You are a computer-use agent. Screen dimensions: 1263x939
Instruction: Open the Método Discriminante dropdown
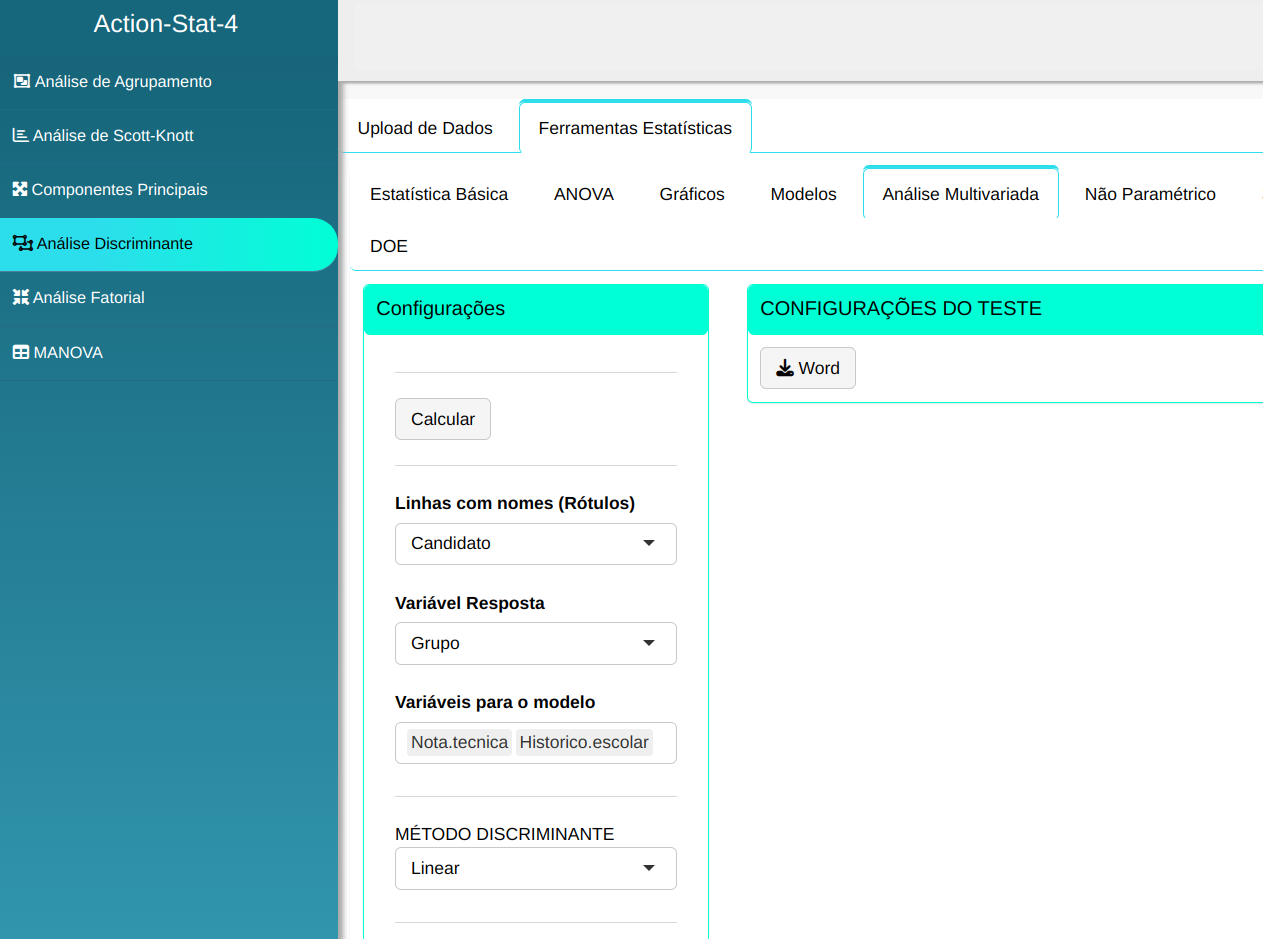[535, 868]
